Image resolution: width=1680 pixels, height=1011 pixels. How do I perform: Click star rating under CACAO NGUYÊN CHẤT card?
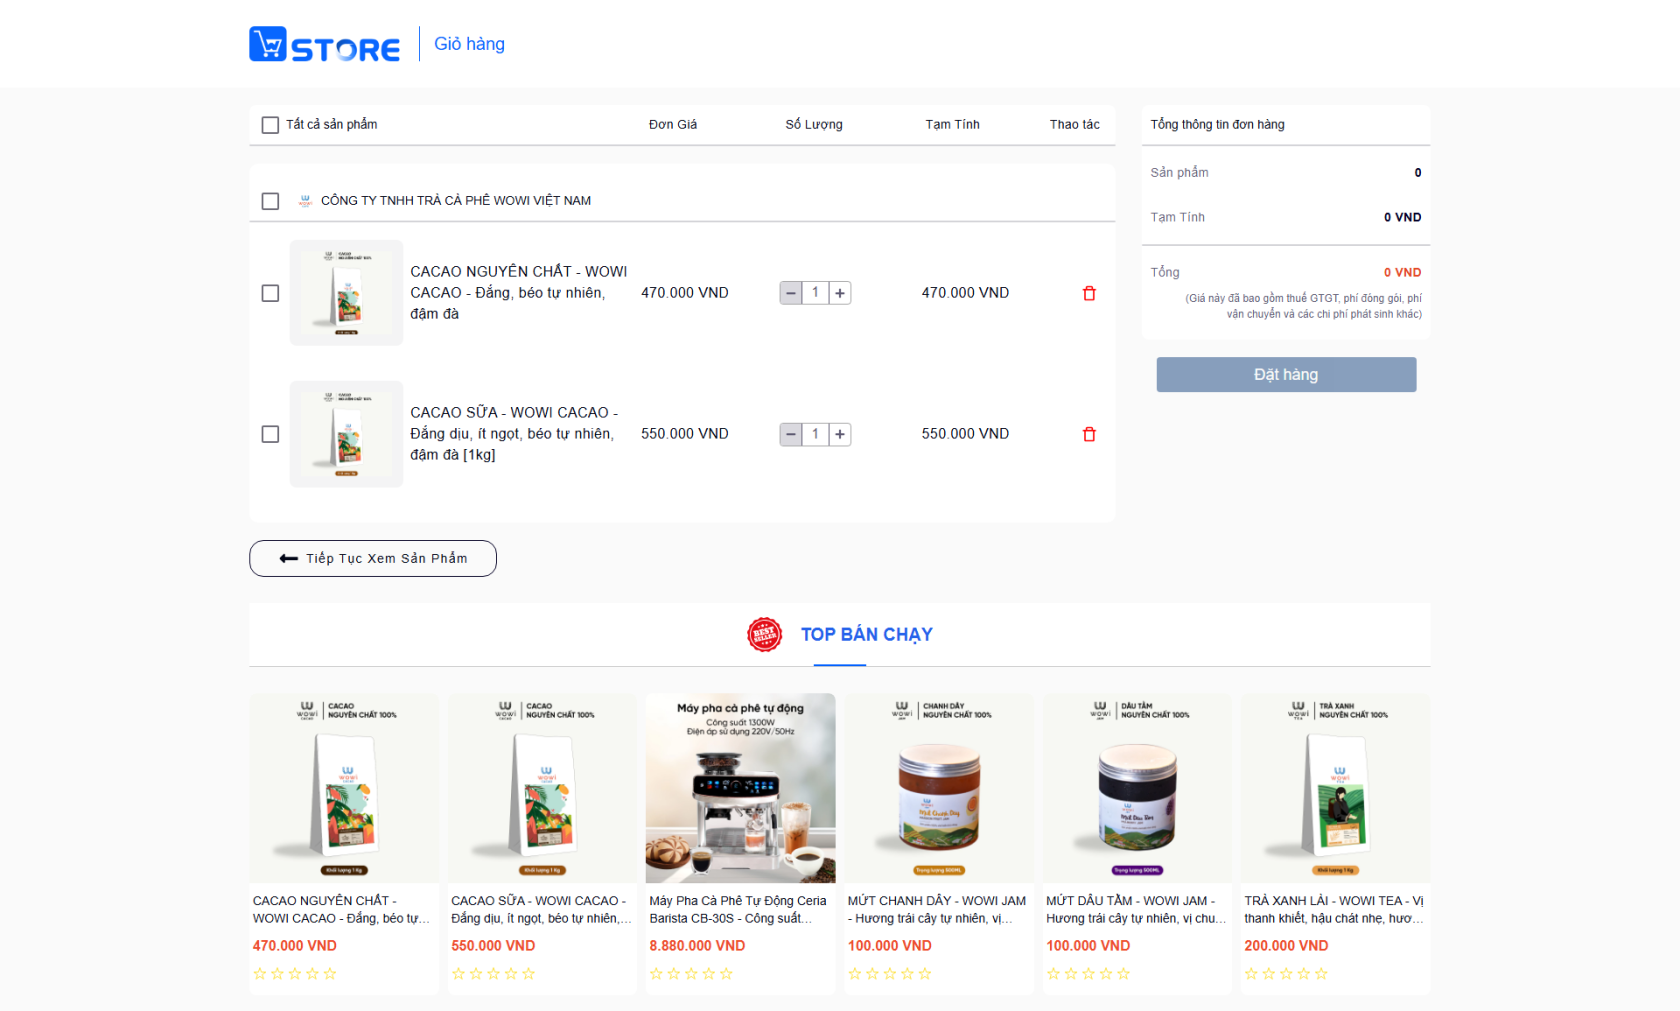click(295, 973)
